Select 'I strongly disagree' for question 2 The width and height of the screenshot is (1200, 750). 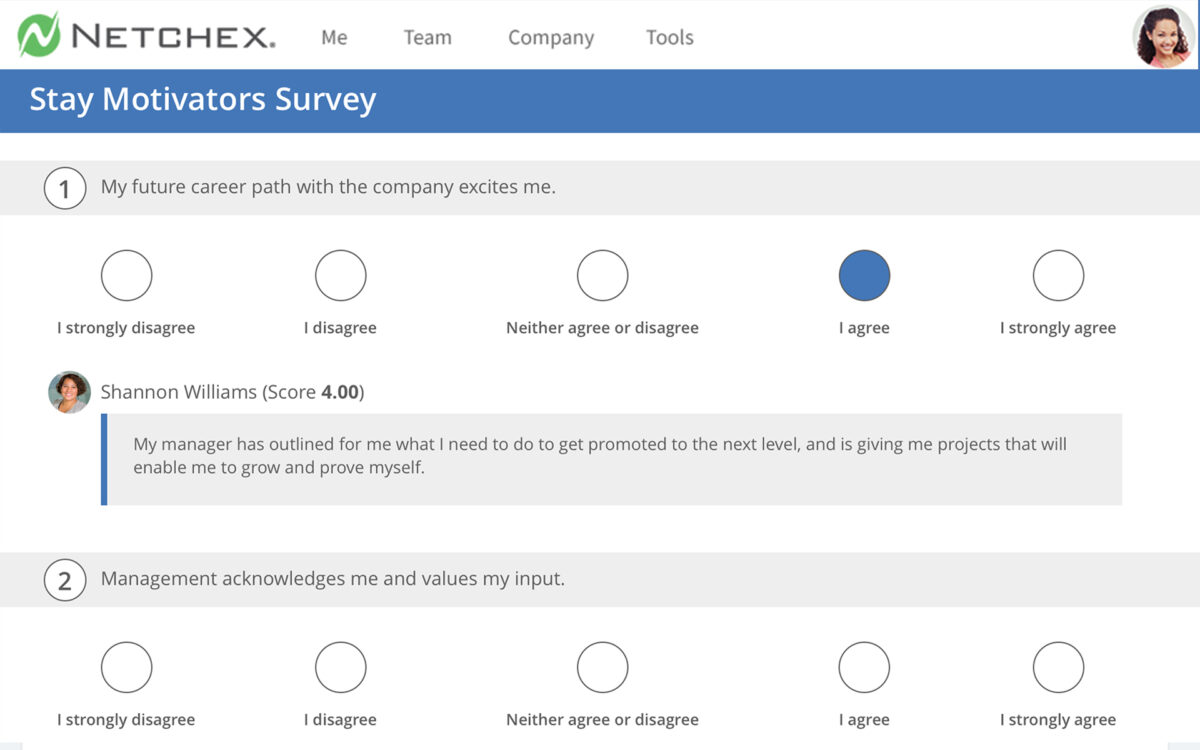click(x=127, y=668)
